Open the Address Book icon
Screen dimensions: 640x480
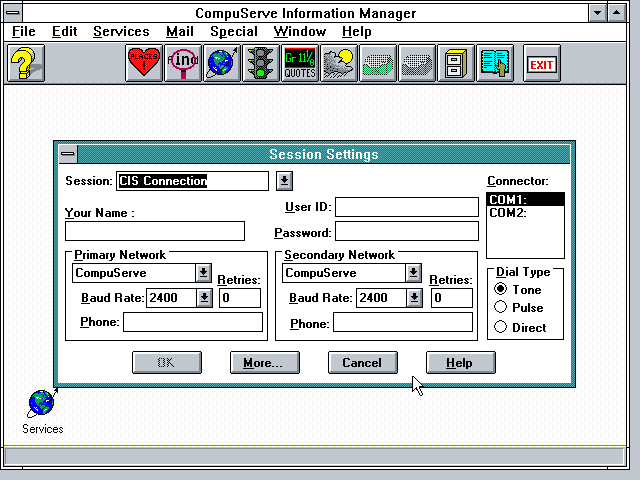click(495, 63)
